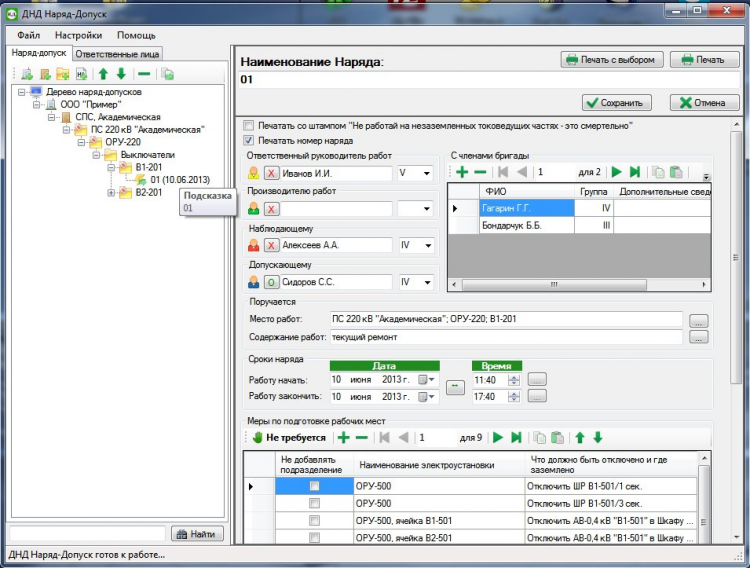Collapse the 'Выключатели' tree node
This screenshot has height=568, width=750.
pyautogui.click(x=96, y=155)
